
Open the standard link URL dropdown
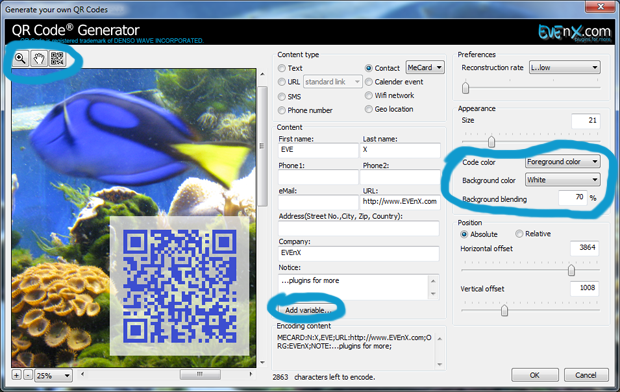(333, 82)
